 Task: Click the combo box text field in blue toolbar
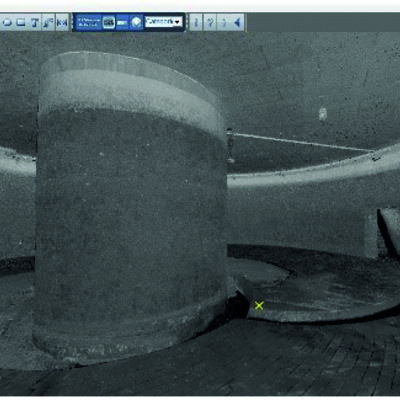tap(159, 22)
